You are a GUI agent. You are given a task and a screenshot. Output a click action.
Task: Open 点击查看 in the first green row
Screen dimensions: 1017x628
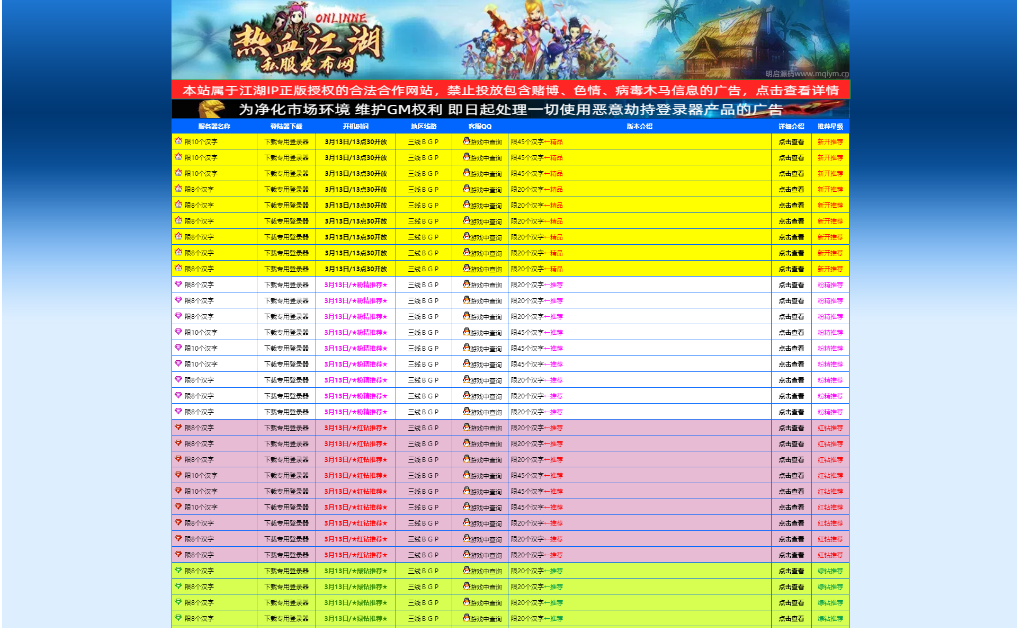click(791, 571)
